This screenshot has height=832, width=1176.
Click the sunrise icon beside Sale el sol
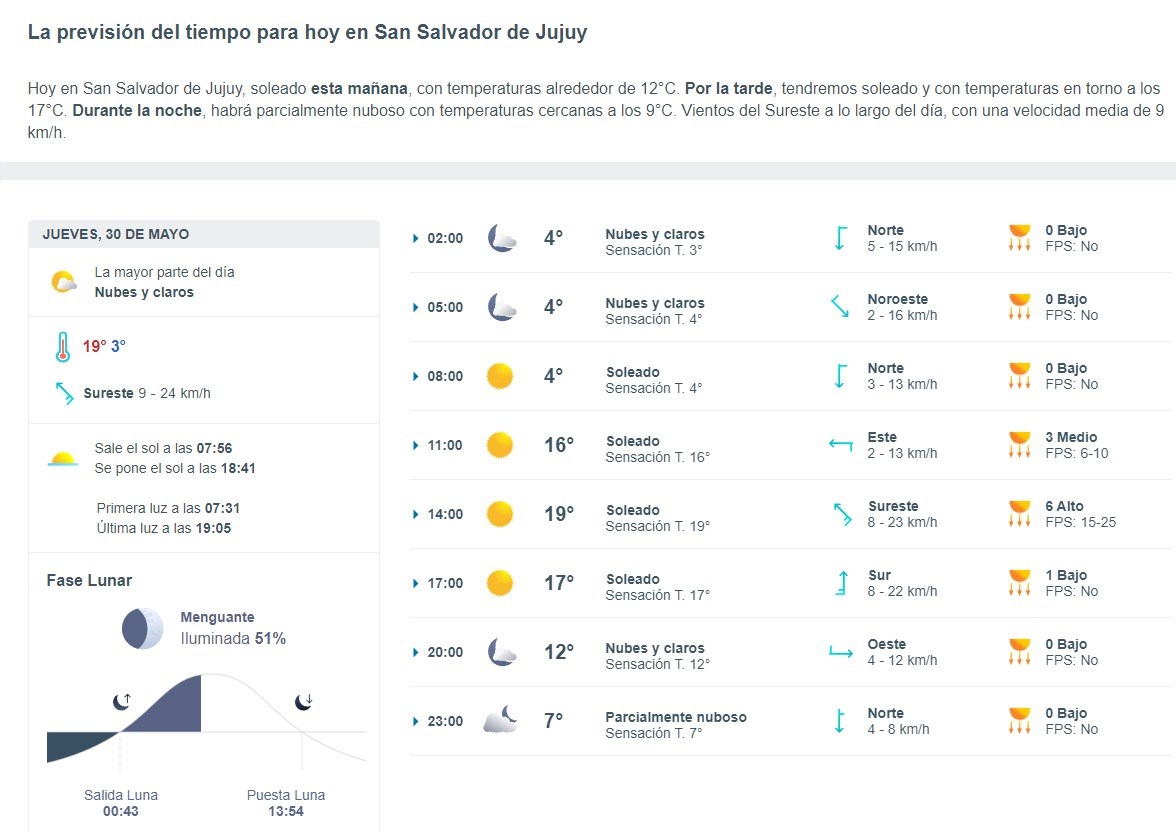point(63,458)
